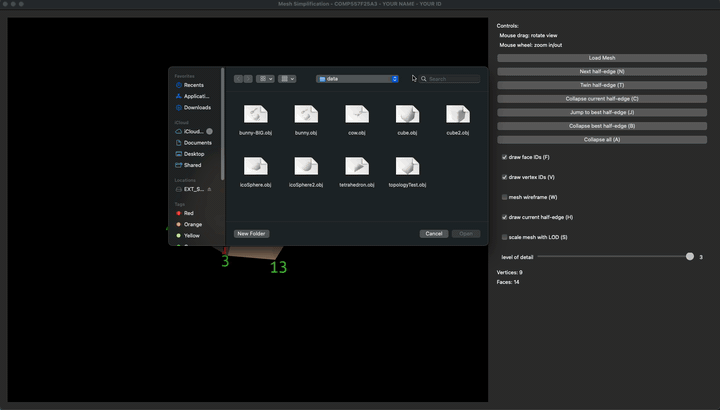Click the 'Vertices: 9' status text
The width and height of the screenshot is (720, 410).
point(509,272)
